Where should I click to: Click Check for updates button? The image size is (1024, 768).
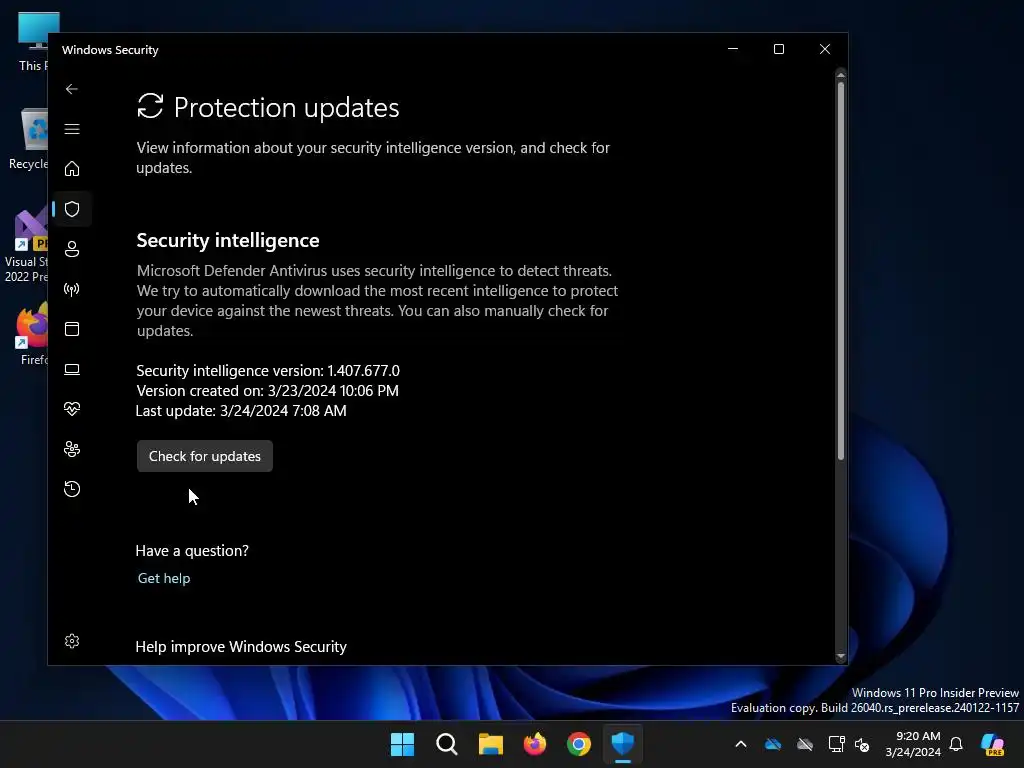[204, 456]
